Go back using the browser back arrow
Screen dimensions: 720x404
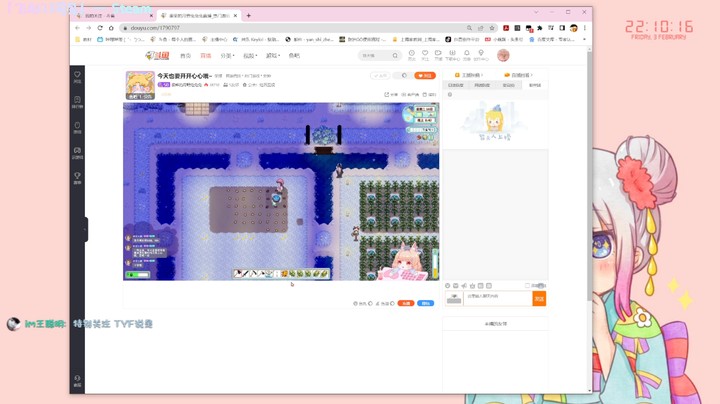point(78,28)
